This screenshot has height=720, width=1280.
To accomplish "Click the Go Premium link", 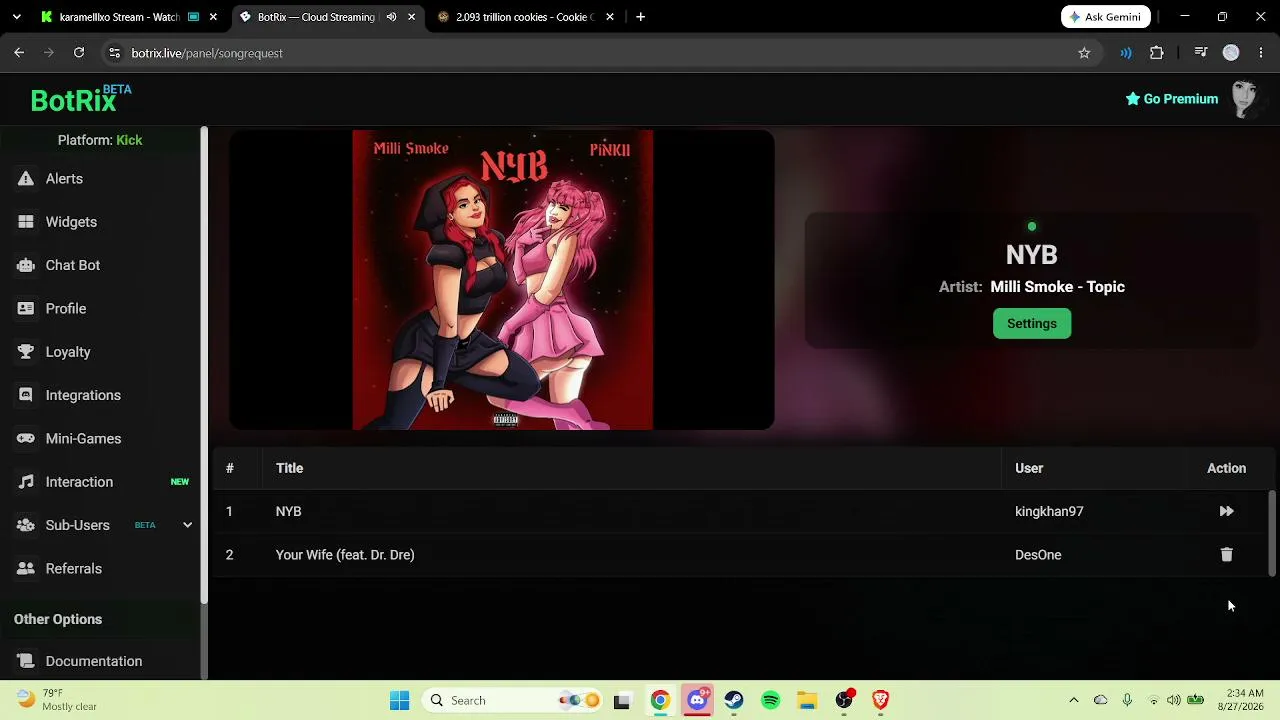I will (1171, 99).
